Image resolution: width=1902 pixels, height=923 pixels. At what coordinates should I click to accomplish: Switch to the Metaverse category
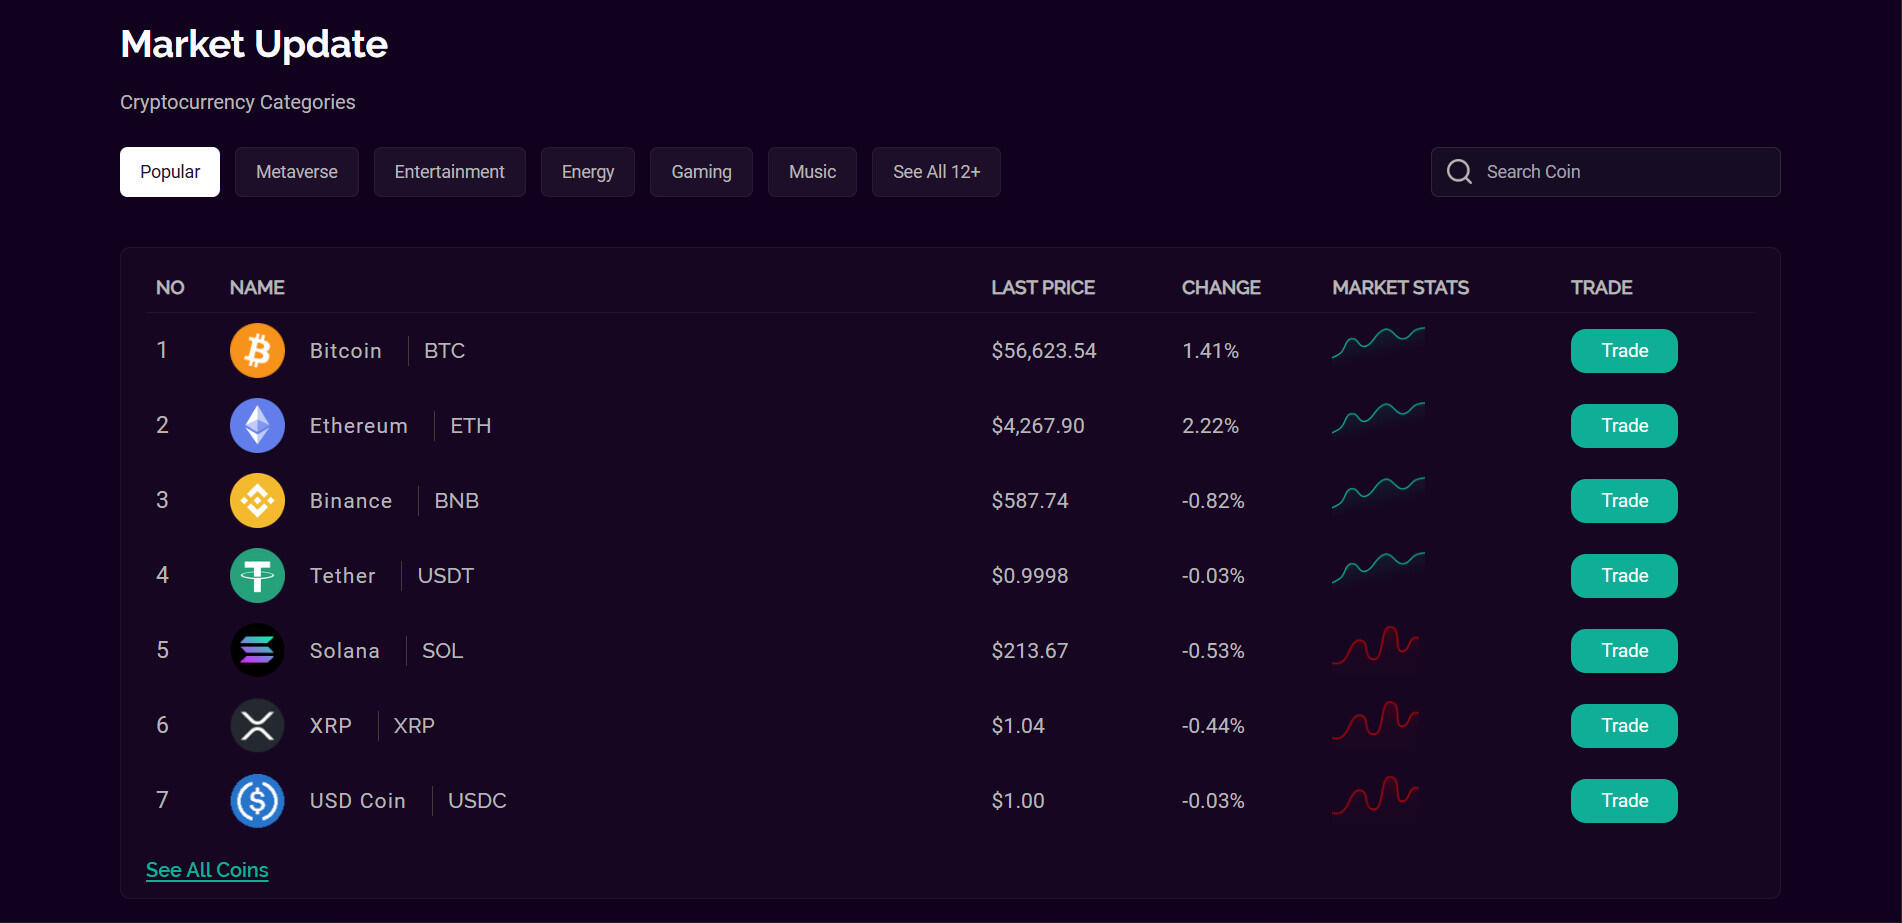point(297,172)
